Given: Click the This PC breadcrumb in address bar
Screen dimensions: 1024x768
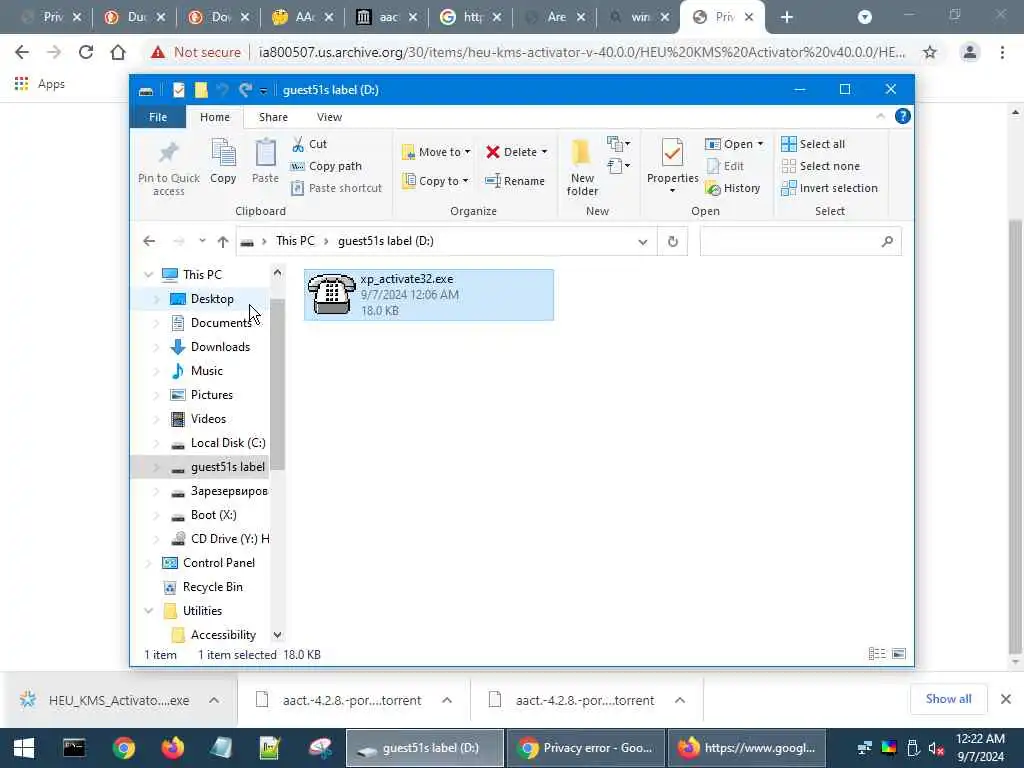Looking at the screenshot, I should (295, 241).
